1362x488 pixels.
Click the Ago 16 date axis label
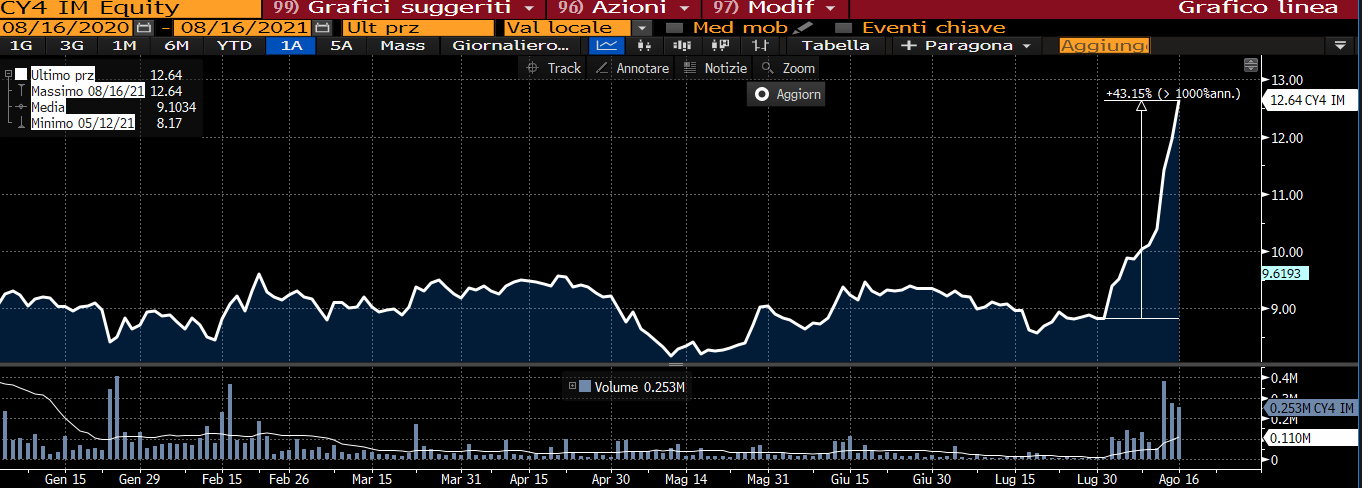coord(1178,479)
